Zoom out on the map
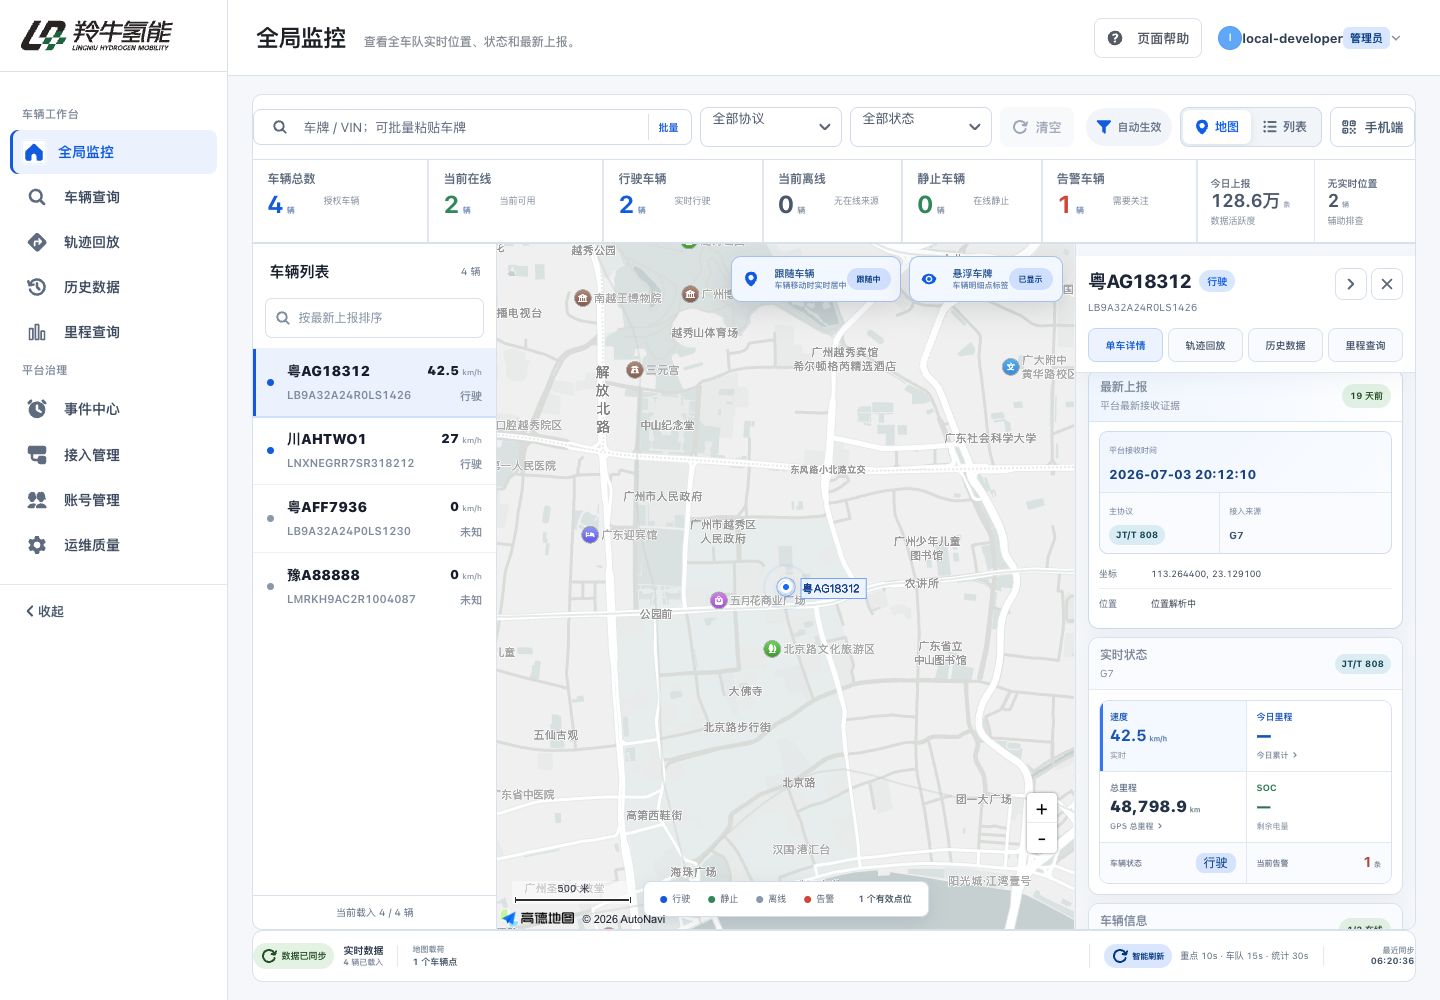This screenshot has height=1000, width=1440. click(x=1041, y=839)
